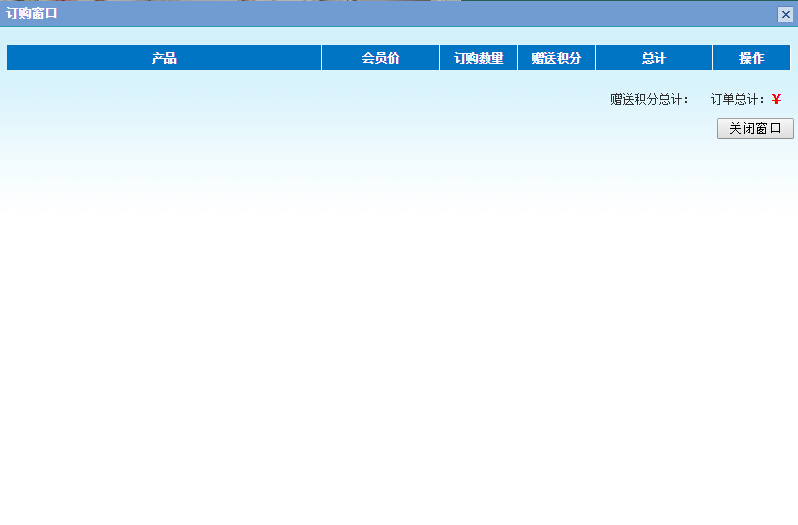Click the 产品 column header
The image size is (798, 525).
tap(164, 58)
